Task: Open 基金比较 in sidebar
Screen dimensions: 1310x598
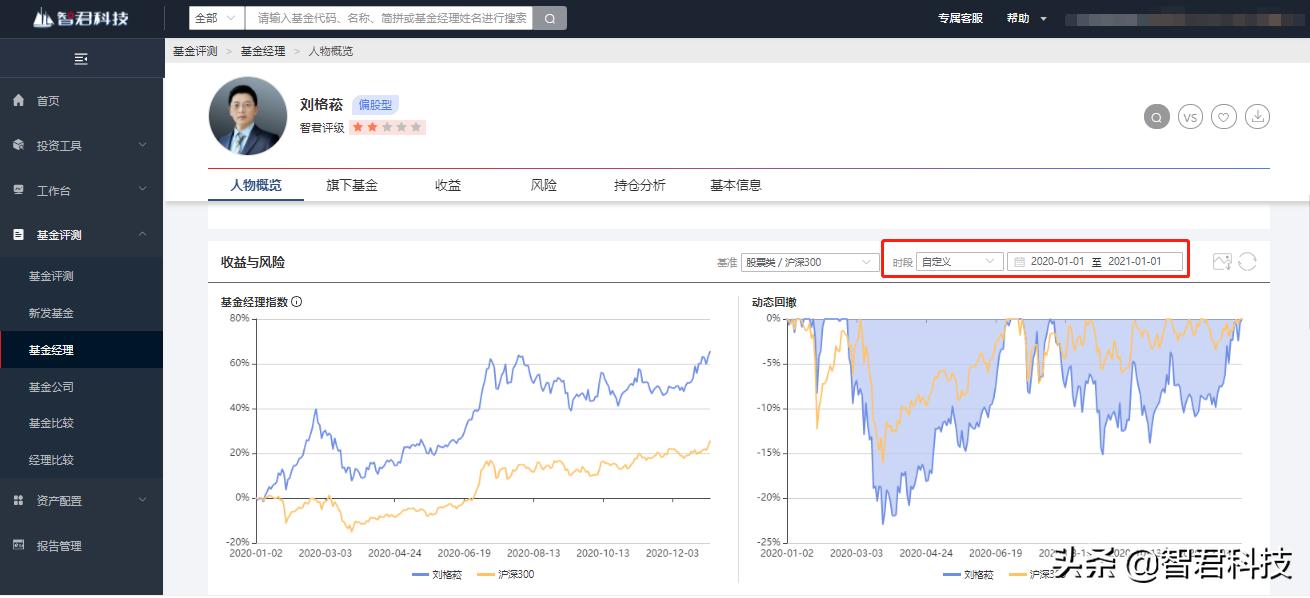Action: 81,423
